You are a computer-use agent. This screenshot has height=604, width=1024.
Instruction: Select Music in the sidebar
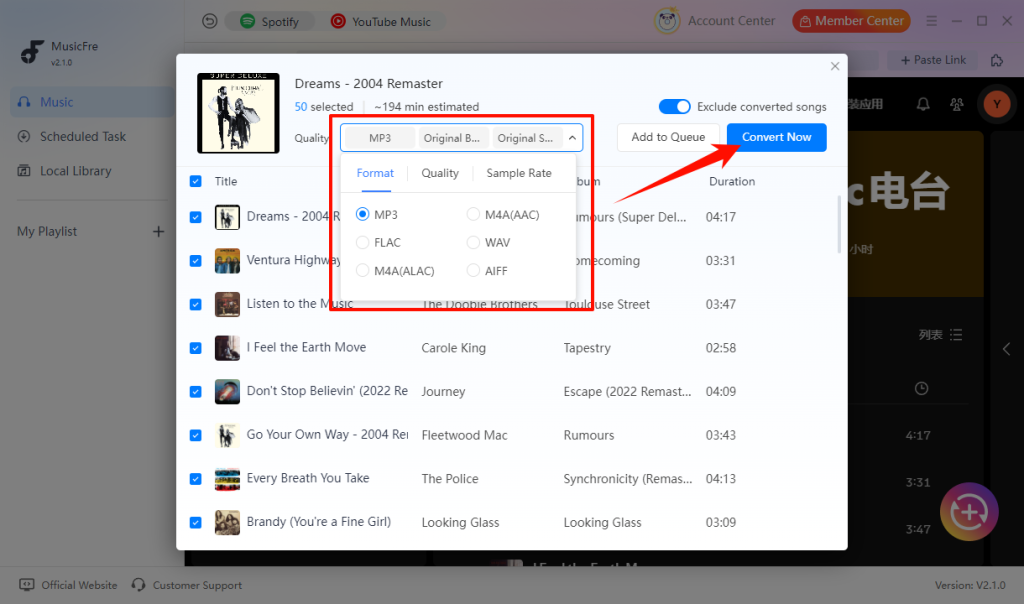(92, 102)
